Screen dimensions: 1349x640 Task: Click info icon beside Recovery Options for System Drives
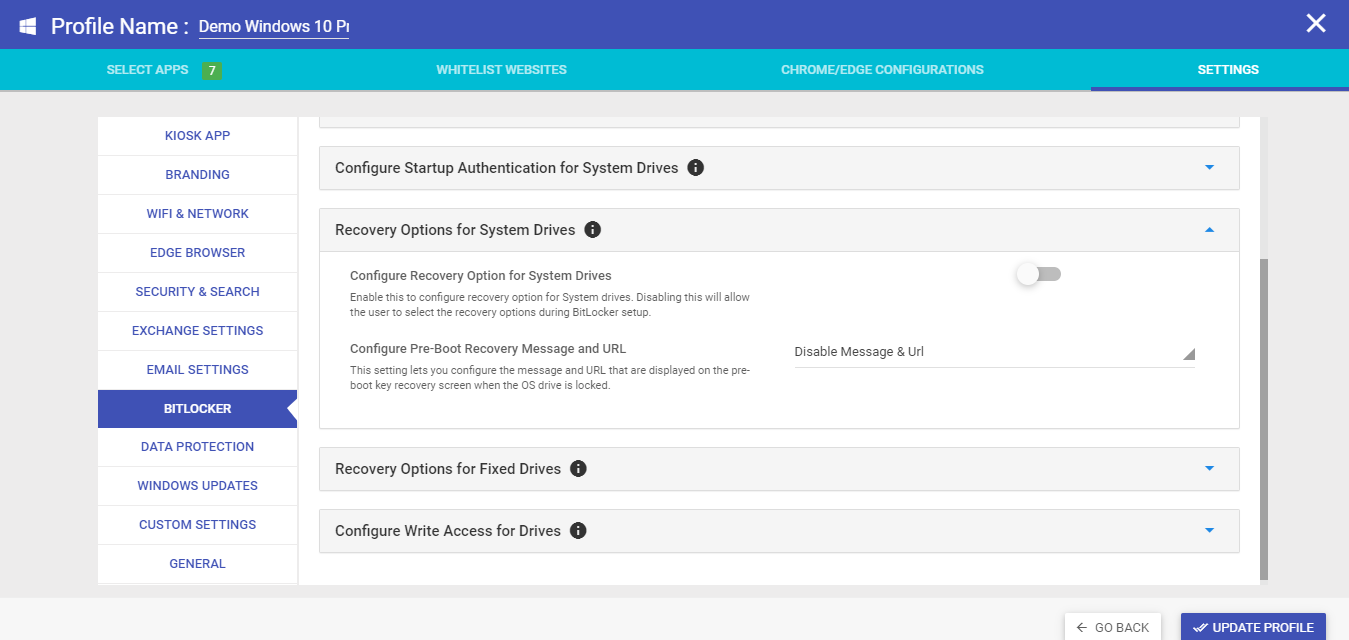(592, 229)
